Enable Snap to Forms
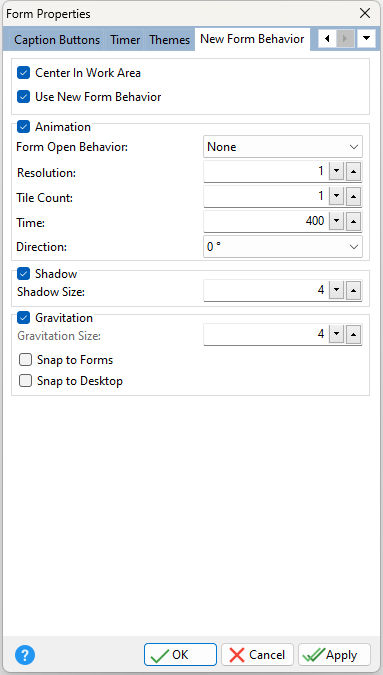Screen dimensions: 383x675 pyautogui.click(x=25, y=360)
